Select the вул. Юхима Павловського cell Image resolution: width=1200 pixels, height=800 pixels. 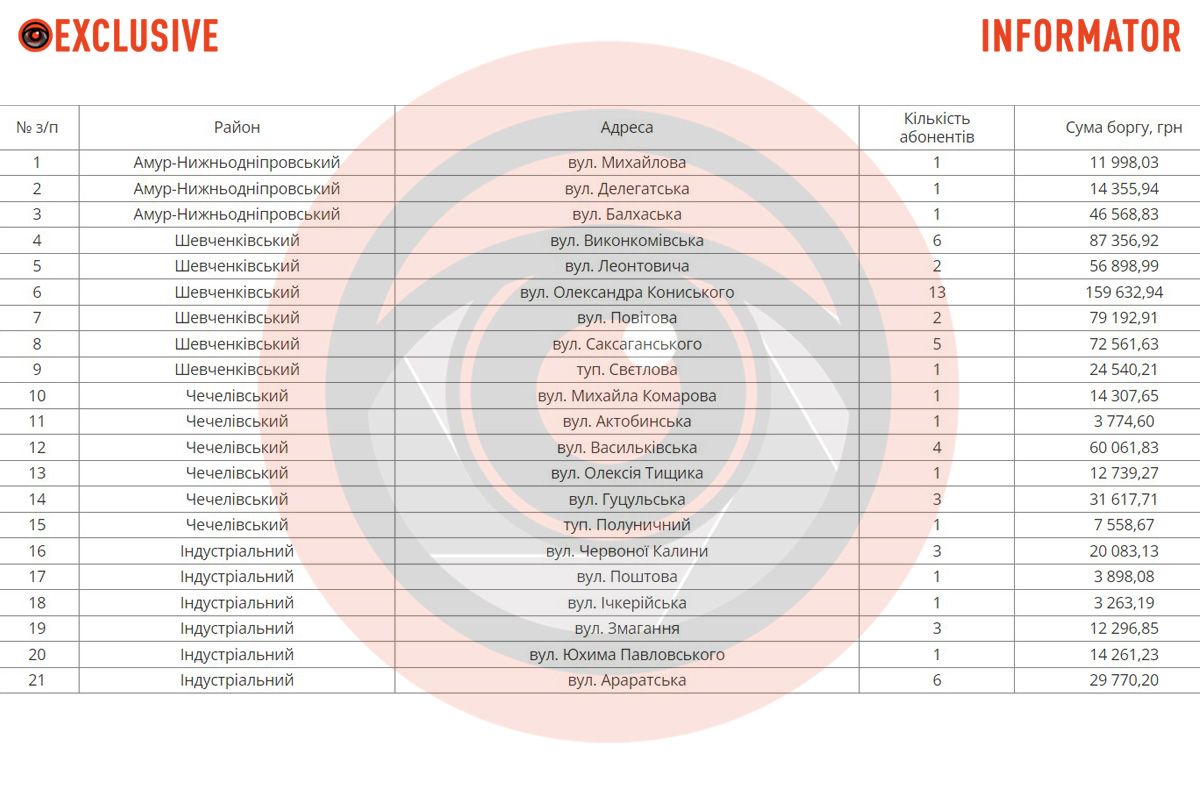(x=627, y=655)
